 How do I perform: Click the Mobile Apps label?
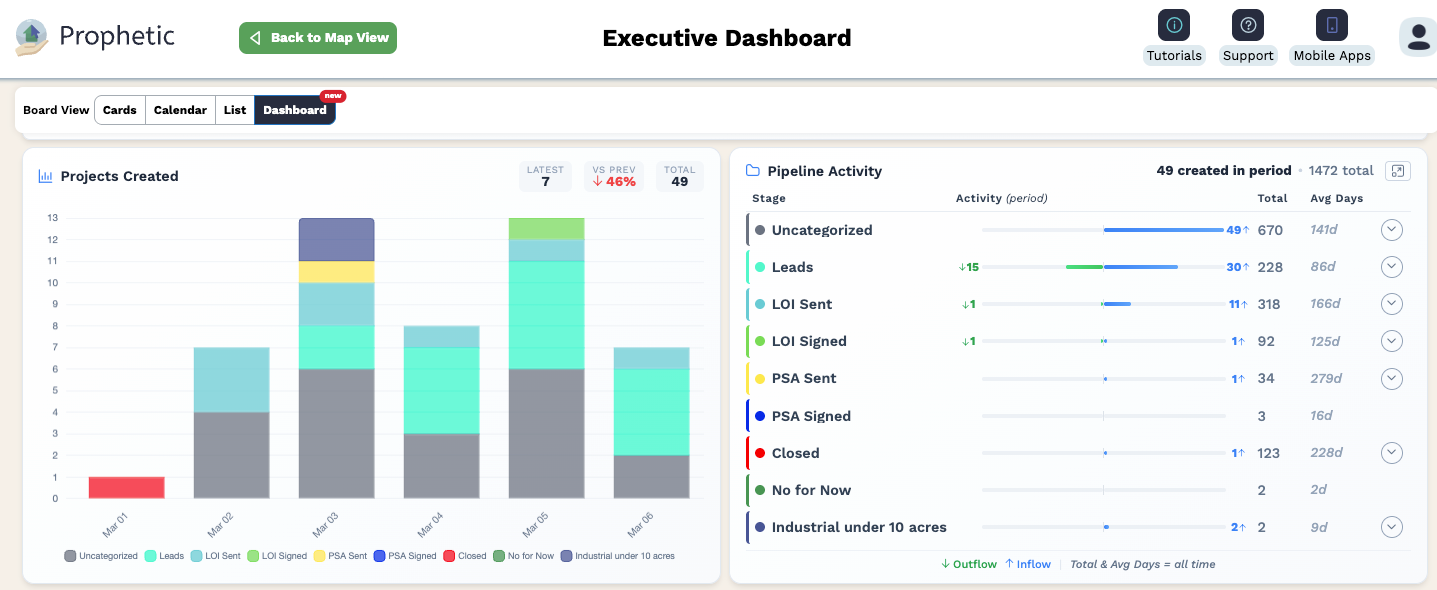1332,56
